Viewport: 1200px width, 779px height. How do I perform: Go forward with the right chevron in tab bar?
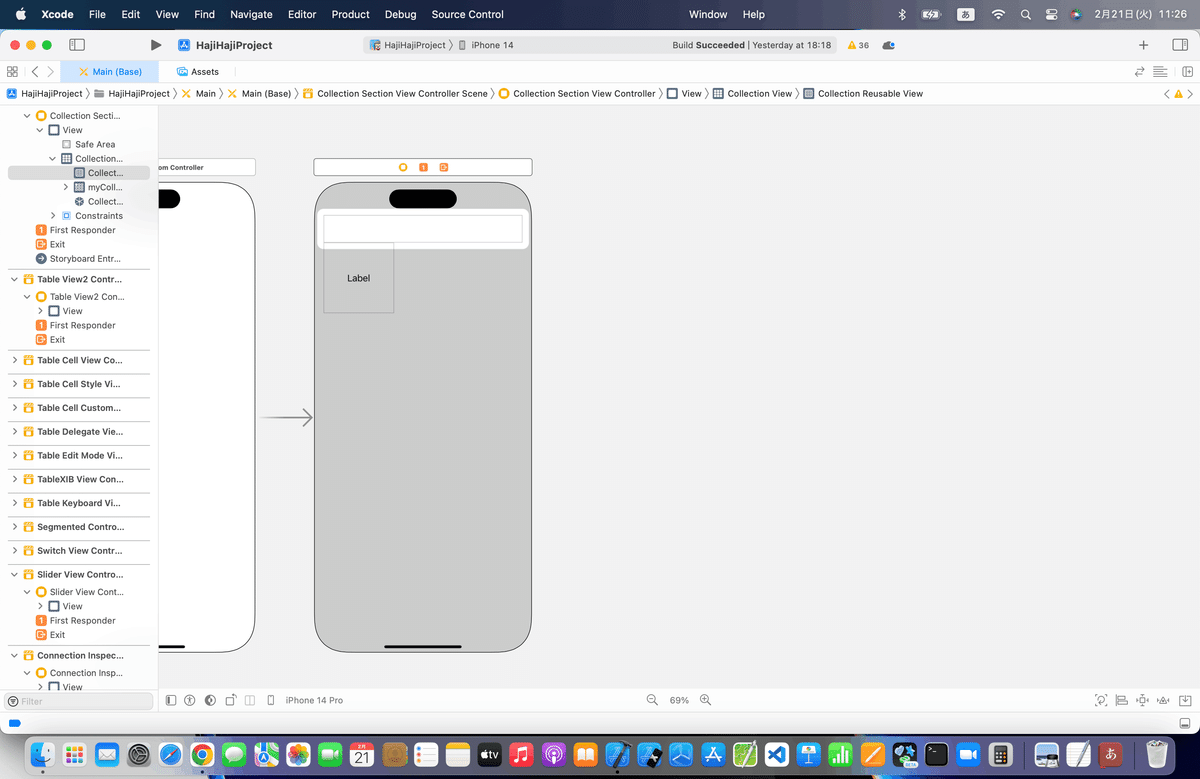click(51, 72)
